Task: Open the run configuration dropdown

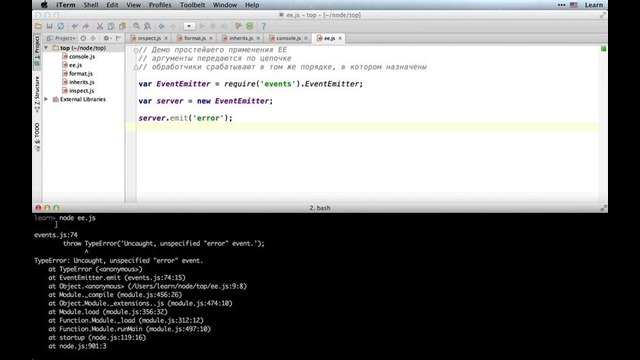Action: (x=189, y=26)
